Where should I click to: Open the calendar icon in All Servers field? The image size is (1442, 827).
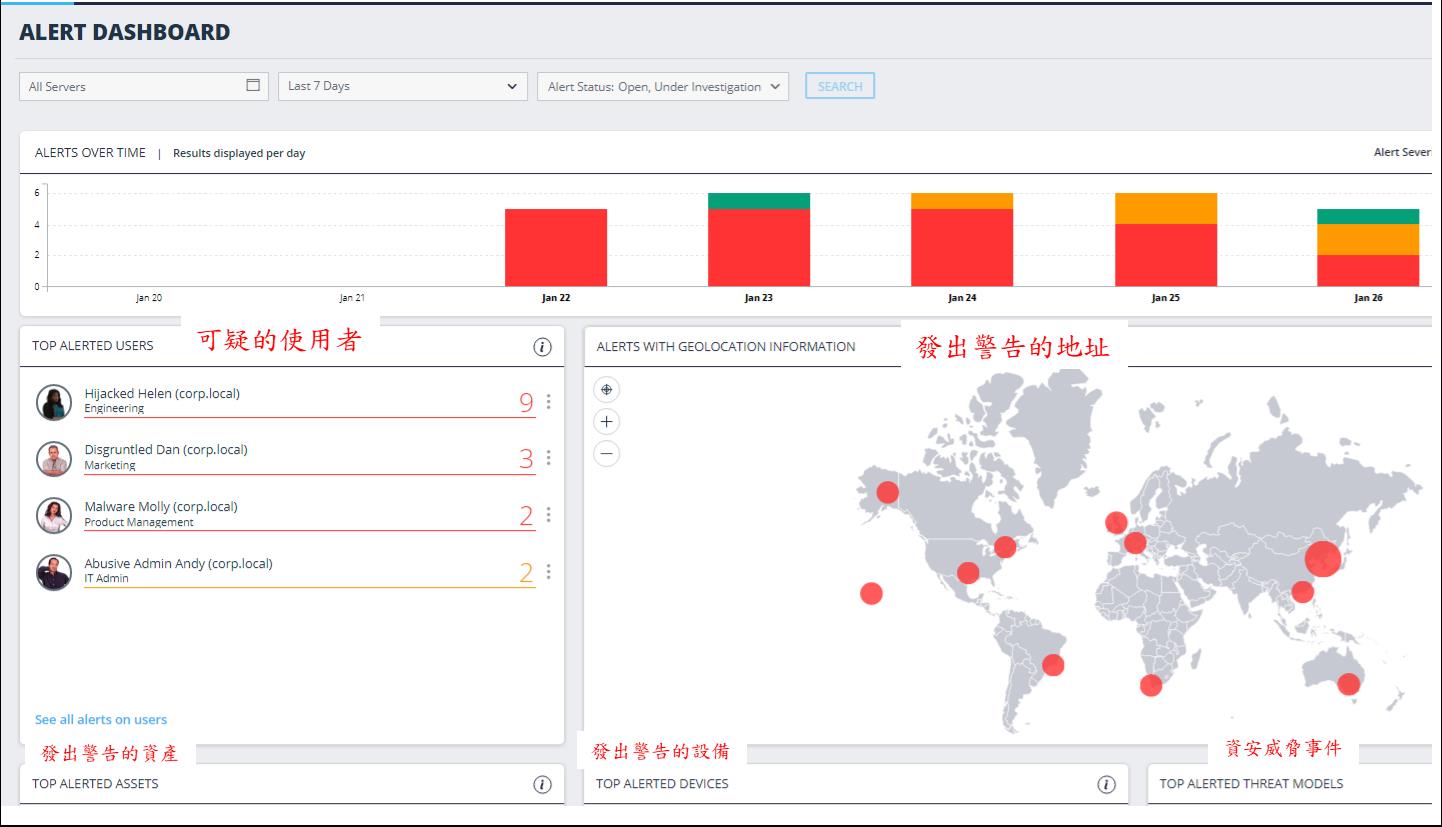[x=253, y=86]
